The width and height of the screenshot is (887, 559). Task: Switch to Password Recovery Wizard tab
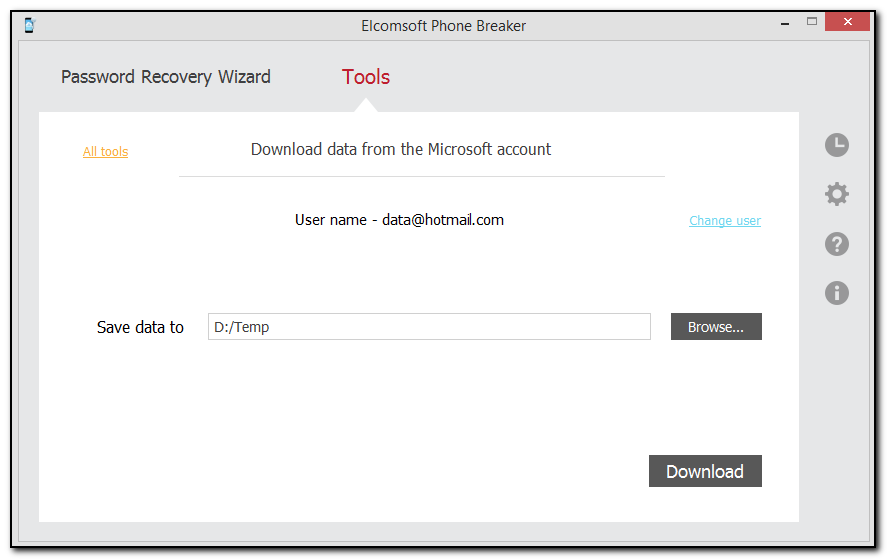pos(166,77)
